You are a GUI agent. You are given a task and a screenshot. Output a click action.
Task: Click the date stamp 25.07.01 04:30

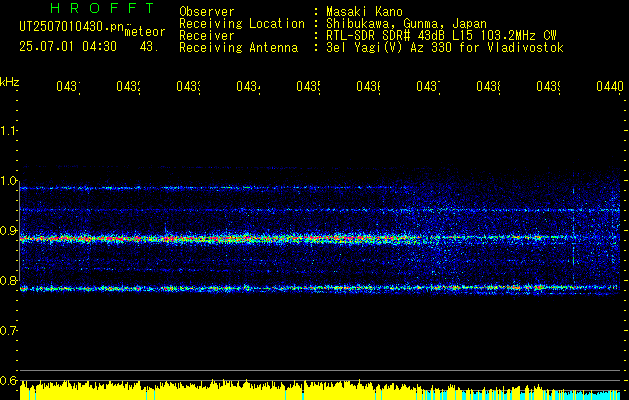coord(68,47)
